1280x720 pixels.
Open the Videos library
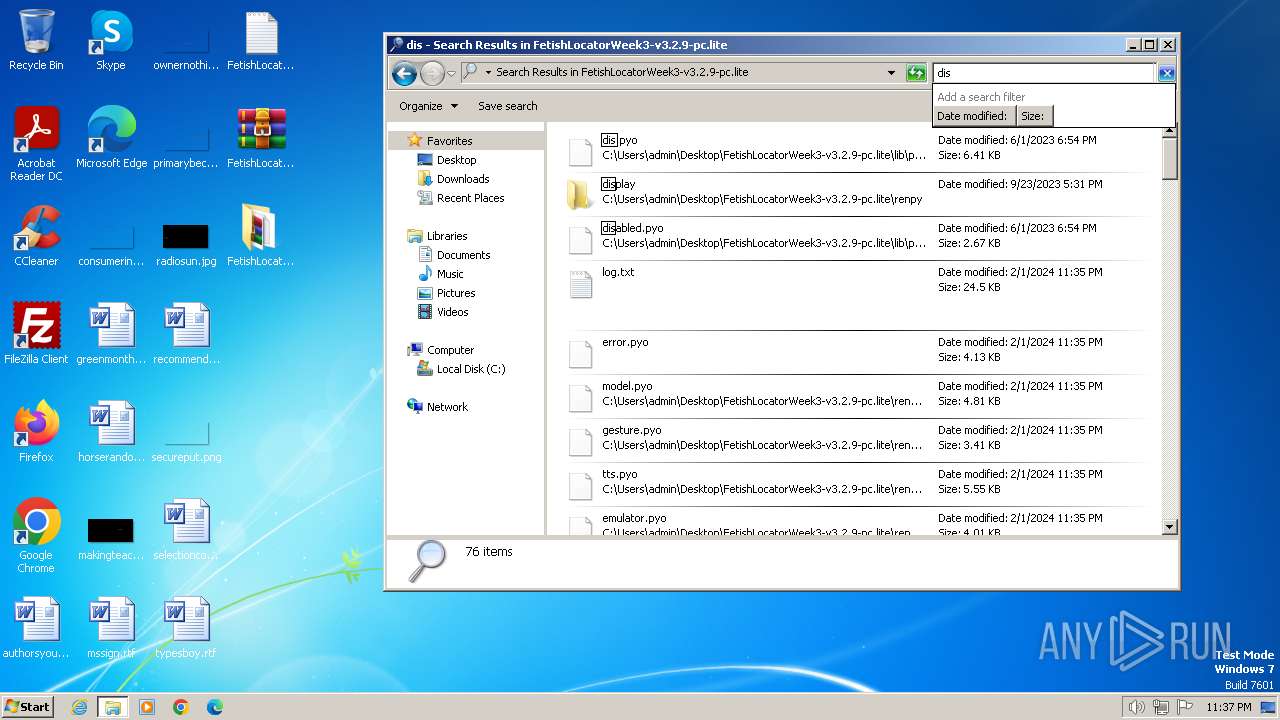click(x=452, y=312)
